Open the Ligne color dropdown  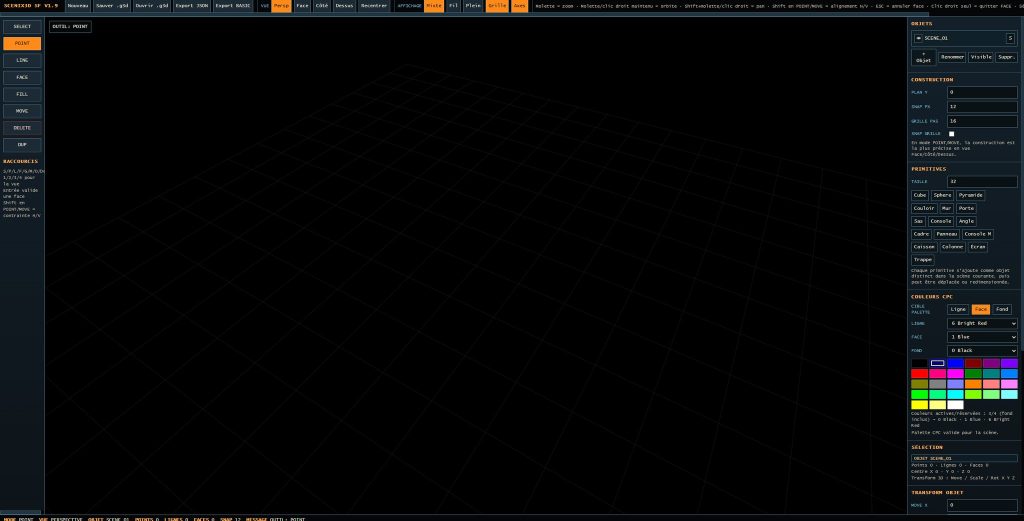[x=982, y=324]
